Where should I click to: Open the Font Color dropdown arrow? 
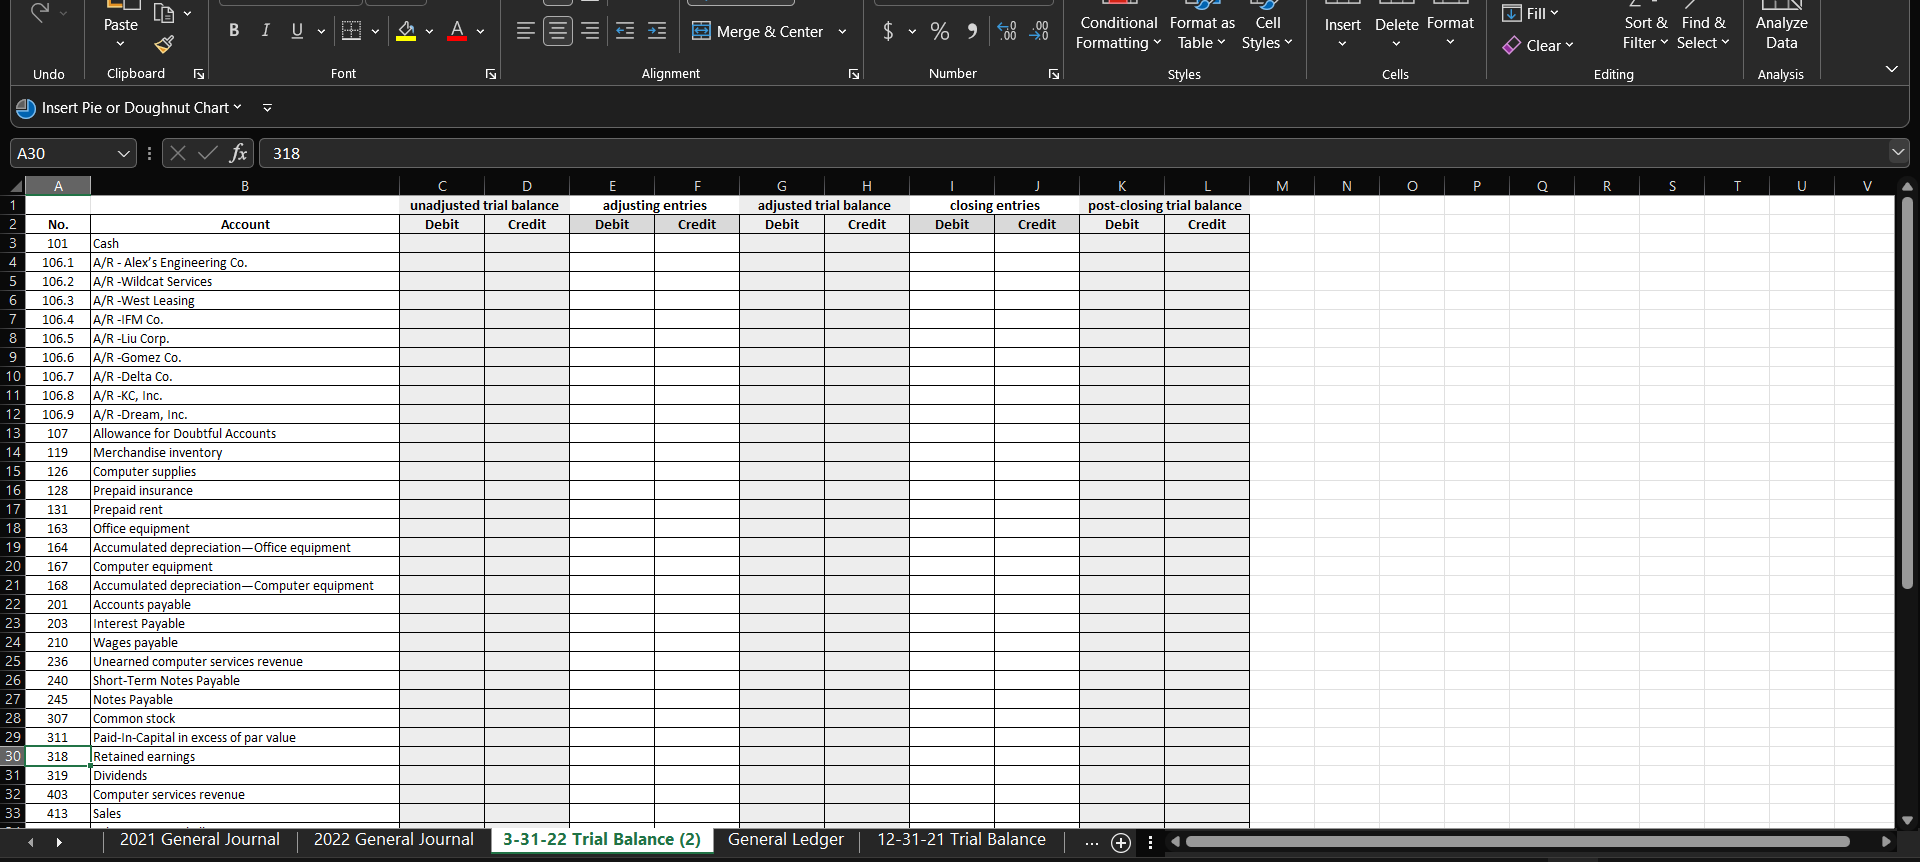coord(481,31)
